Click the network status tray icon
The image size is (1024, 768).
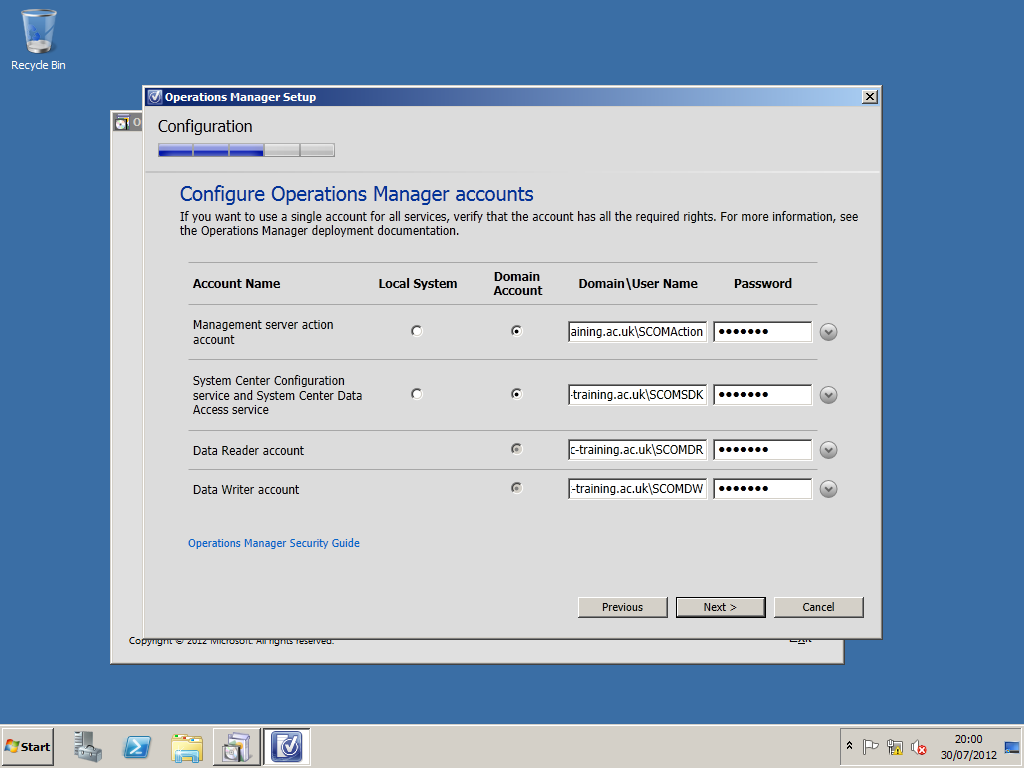(x=895, y=746)
